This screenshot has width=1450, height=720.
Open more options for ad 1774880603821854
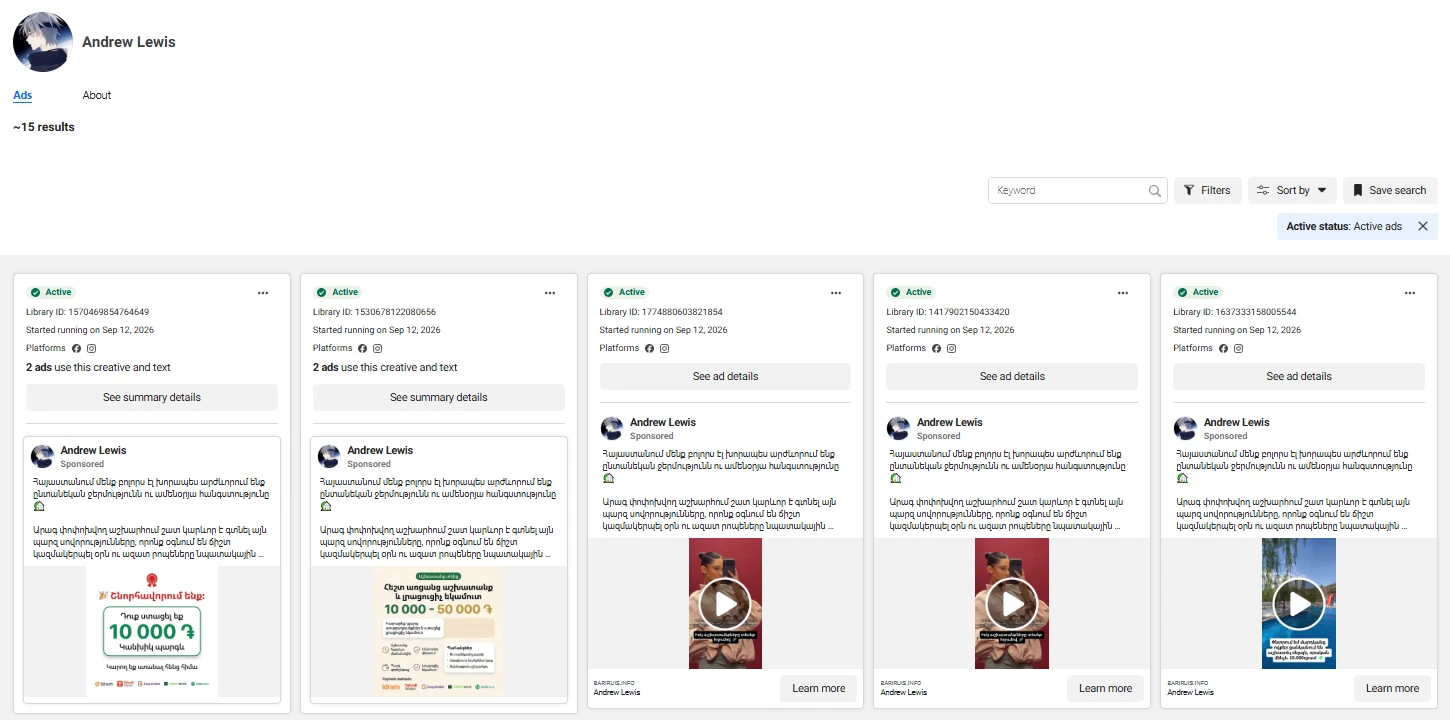click(x=836, y=293)
